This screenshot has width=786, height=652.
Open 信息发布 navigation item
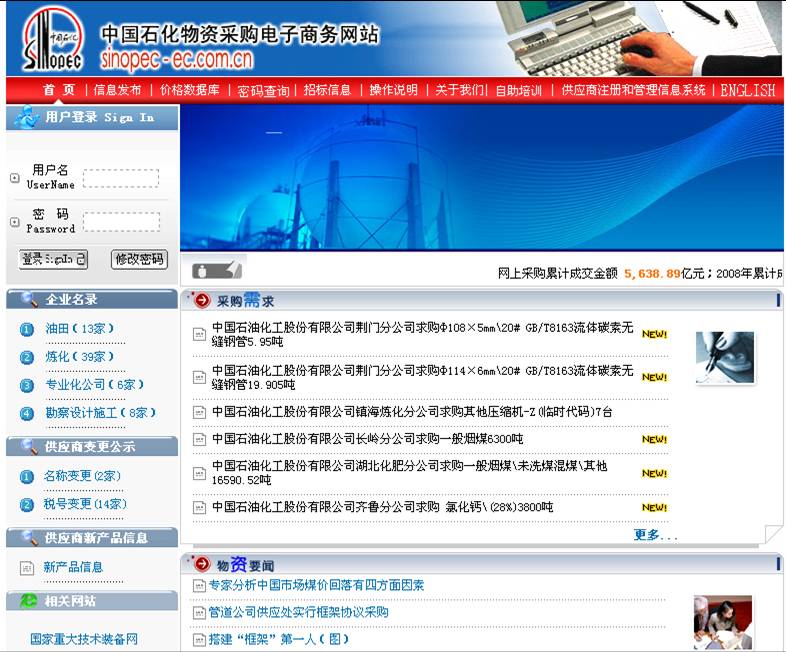tap(118, 90)
